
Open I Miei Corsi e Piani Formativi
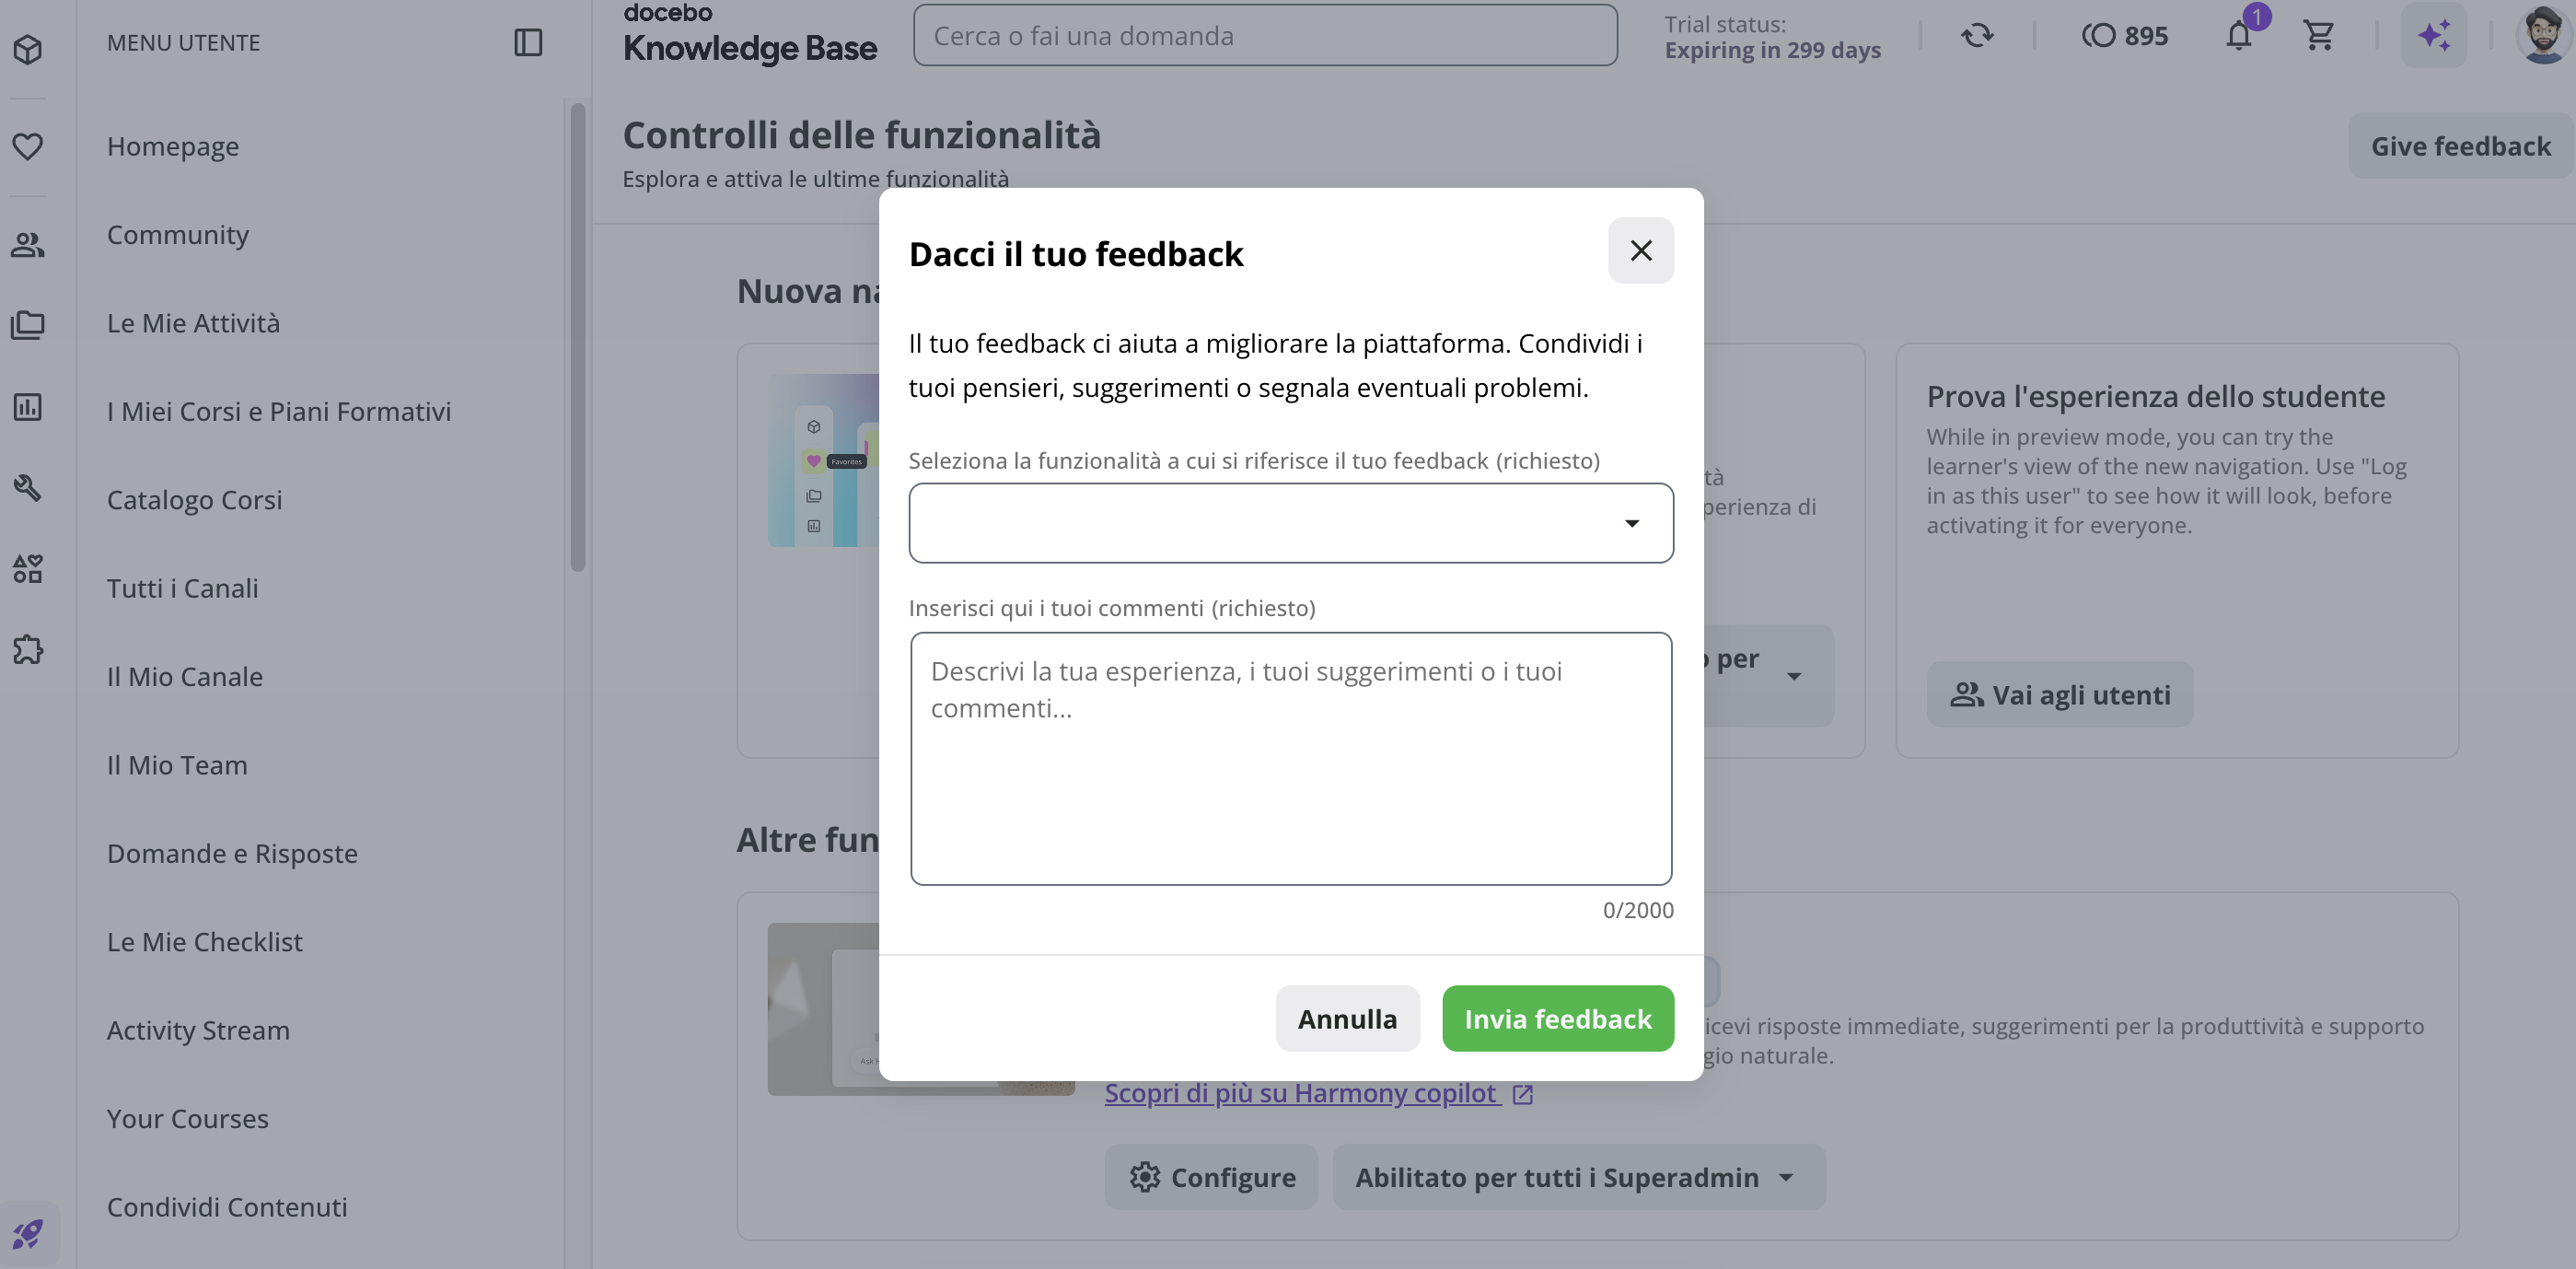279,412
